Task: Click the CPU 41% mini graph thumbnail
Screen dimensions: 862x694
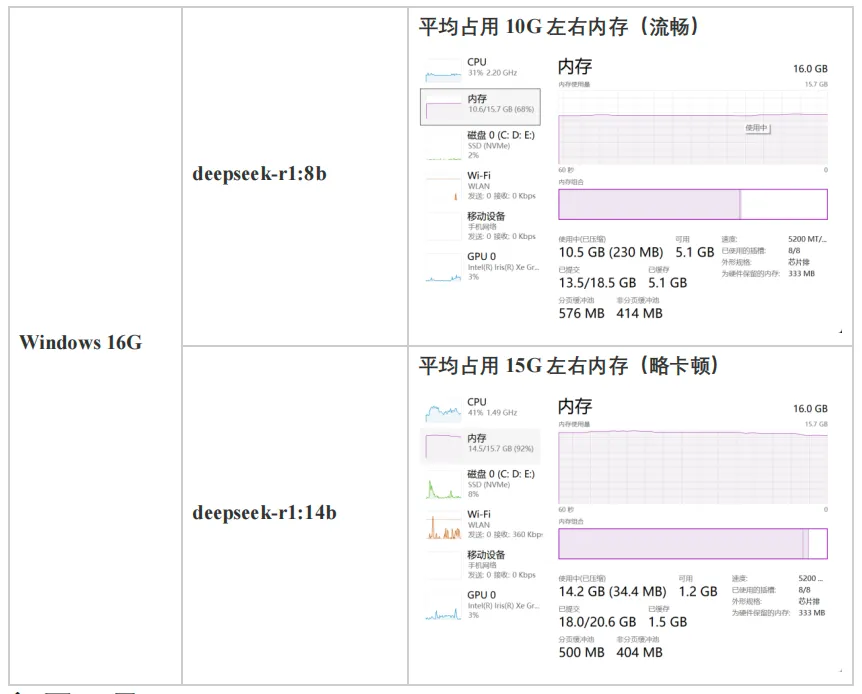Action: click(443, 409)
